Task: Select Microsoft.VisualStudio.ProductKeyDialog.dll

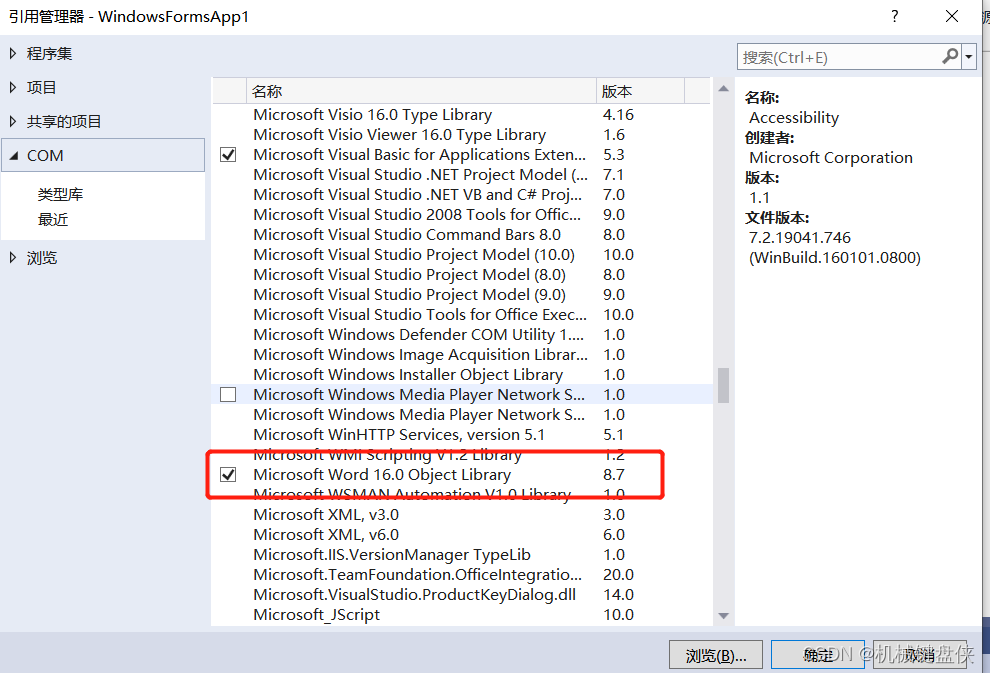Action: [462, 595]
